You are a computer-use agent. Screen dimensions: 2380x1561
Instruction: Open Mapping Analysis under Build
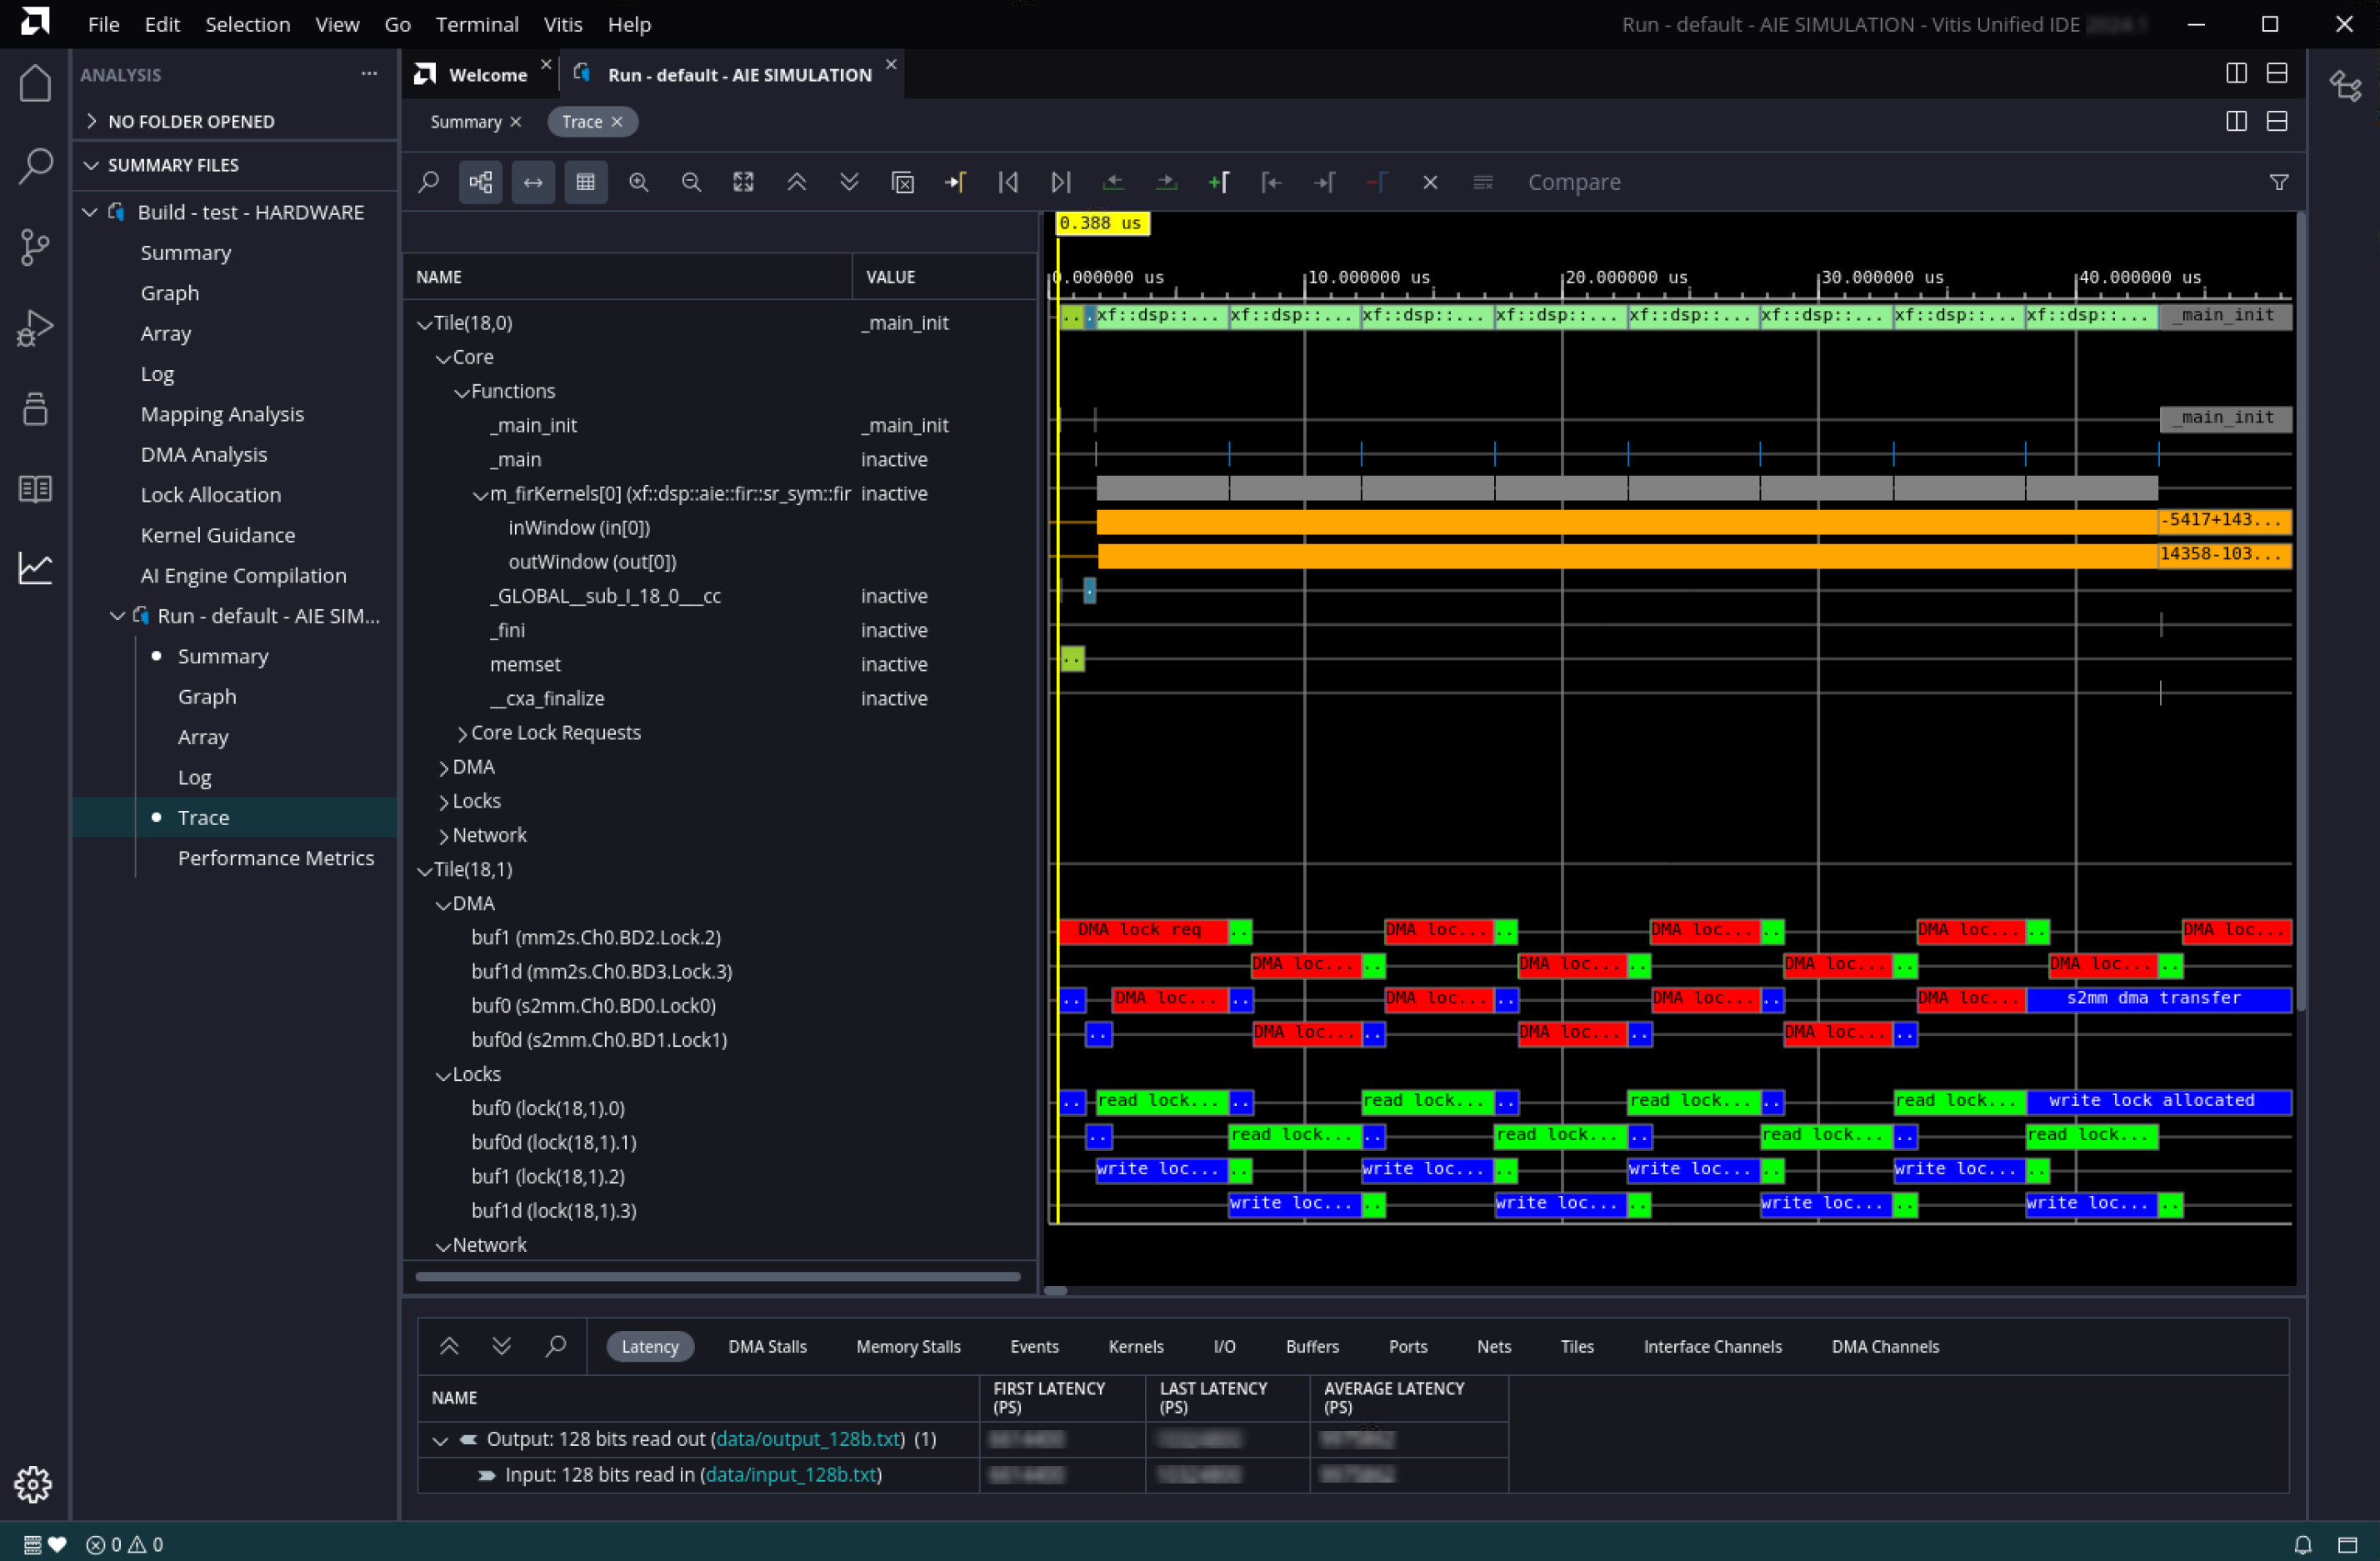tap(222, 414)
